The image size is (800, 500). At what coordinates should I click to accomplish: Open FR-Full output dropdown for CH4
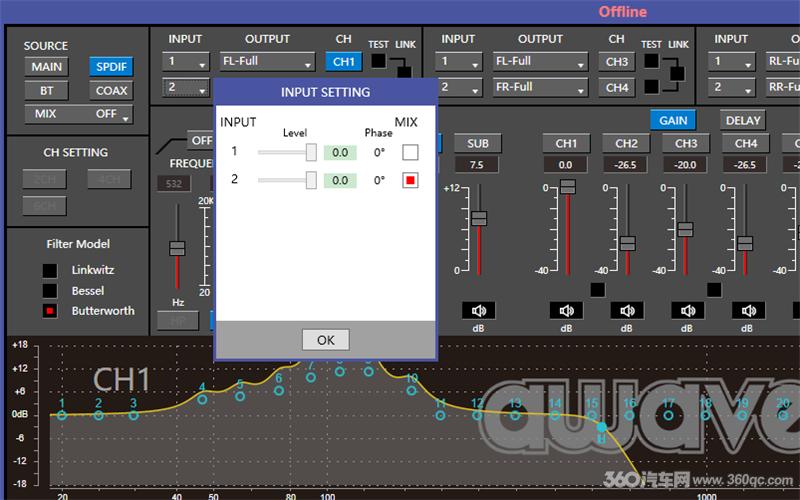[540, 87]
